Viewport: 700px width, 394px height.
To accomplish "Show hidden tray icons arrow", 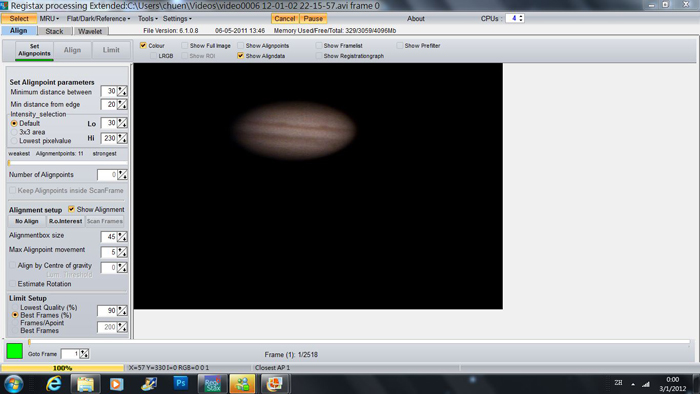I will [x=633, y=384].
